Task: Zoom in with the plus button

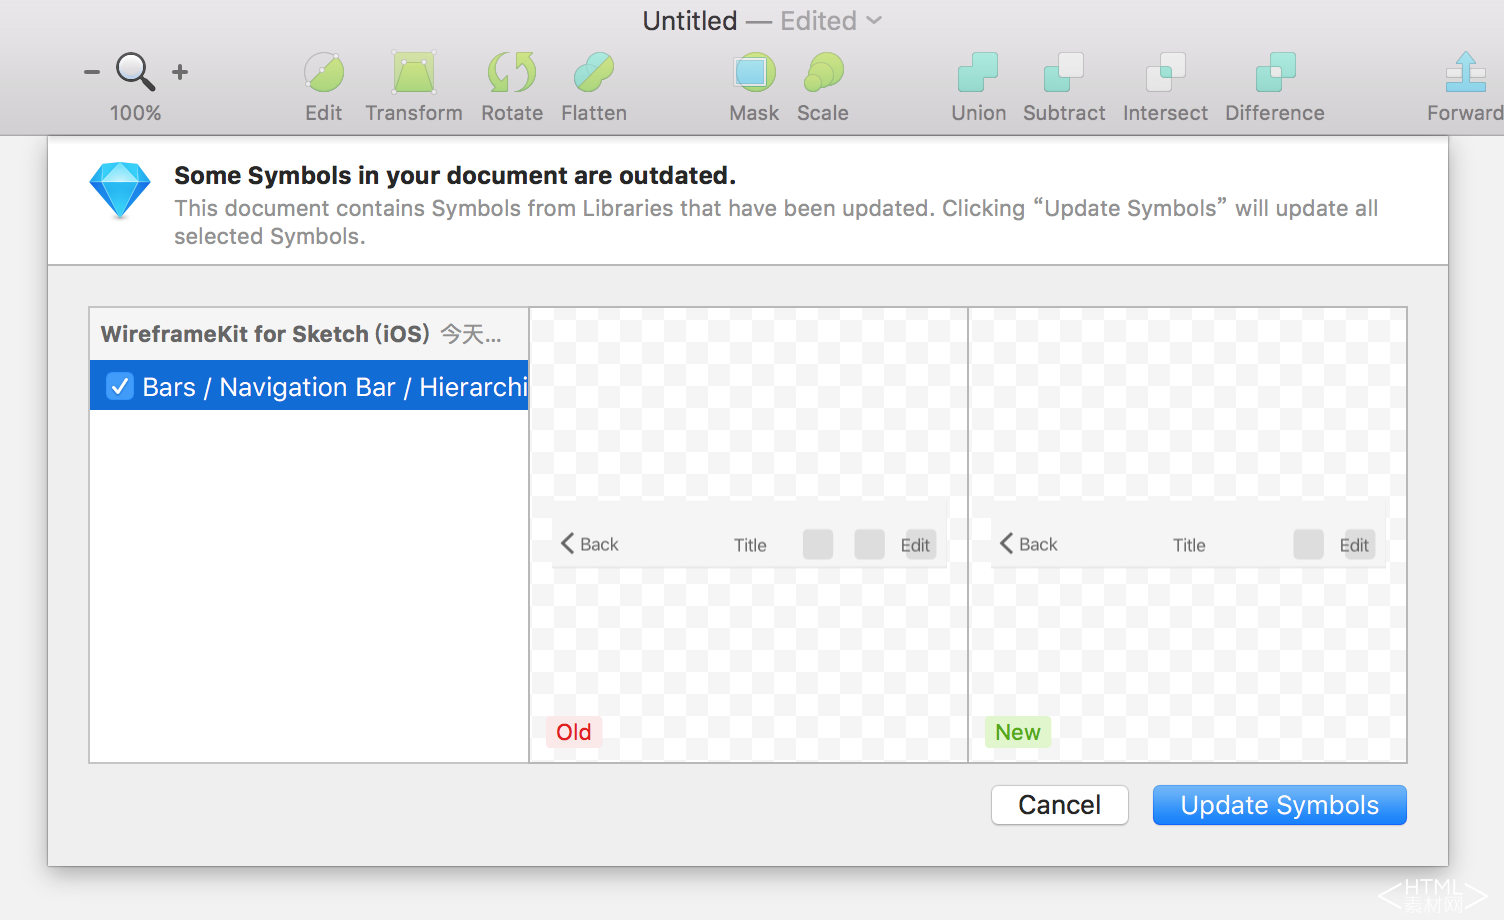Action: [180, 72]
